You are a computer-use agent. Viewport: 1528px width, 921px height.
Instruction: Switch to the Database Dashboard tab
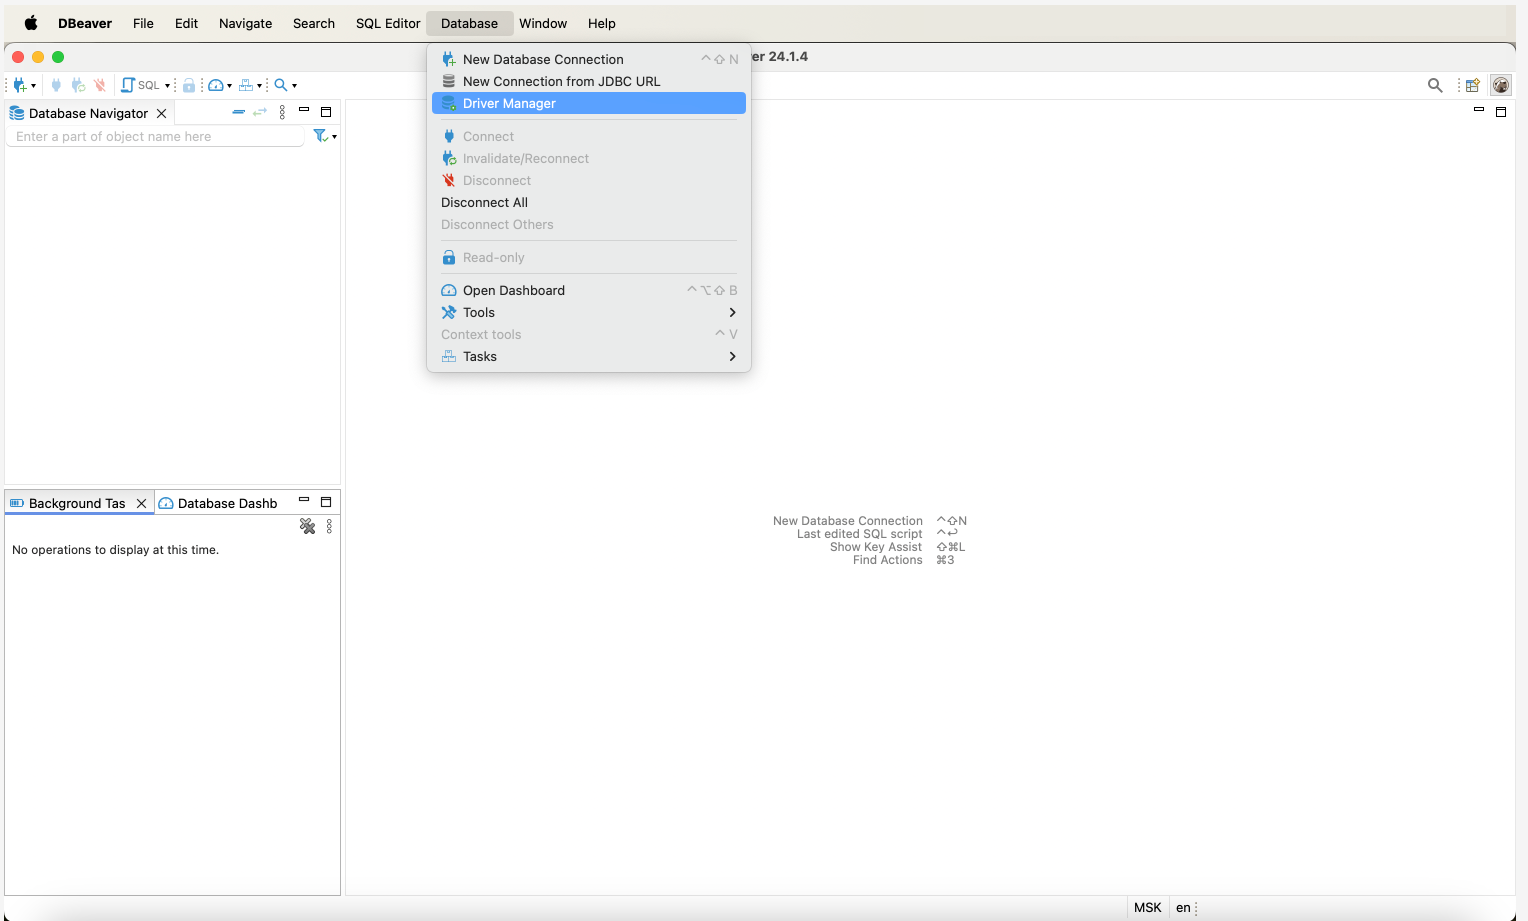pos(226,503)
